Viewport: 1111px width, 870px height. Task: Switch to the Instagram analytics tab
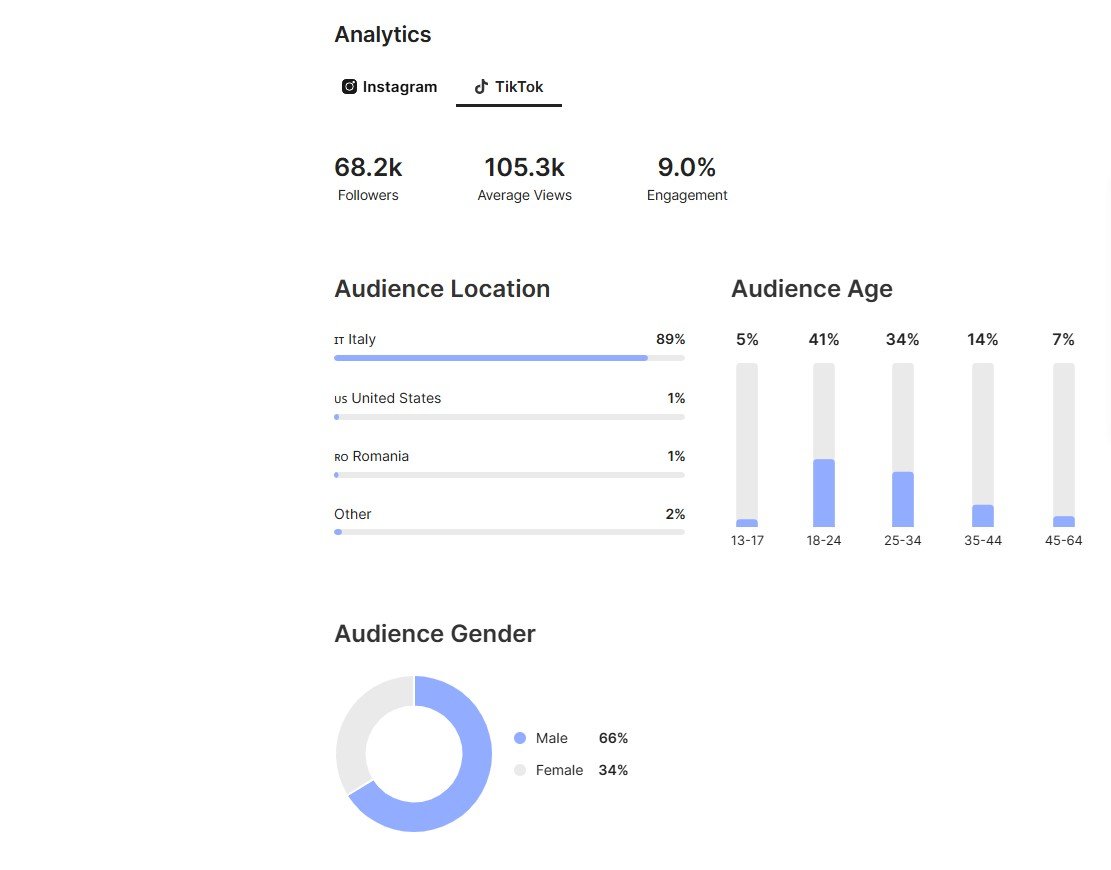(390, 86)
